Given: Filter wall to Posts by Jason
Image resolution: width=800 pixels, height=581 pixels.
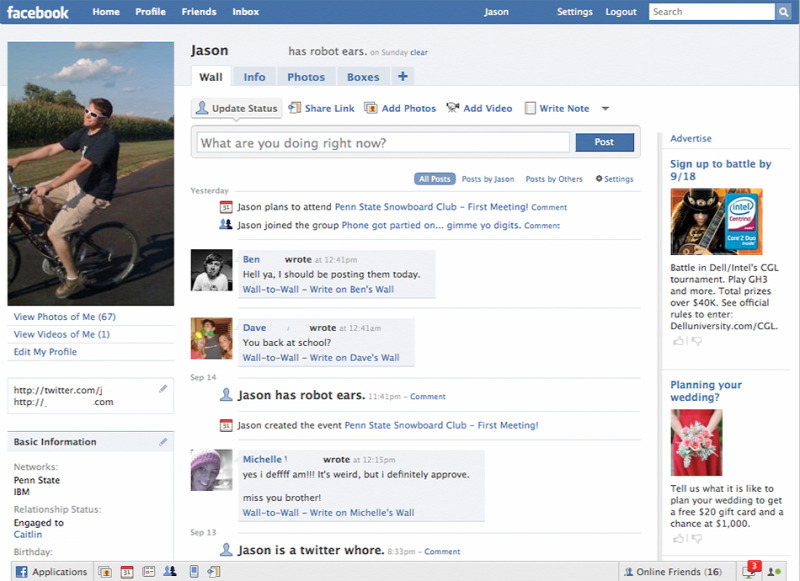Looking at the screenshot, I should click(x=488, y=179).
